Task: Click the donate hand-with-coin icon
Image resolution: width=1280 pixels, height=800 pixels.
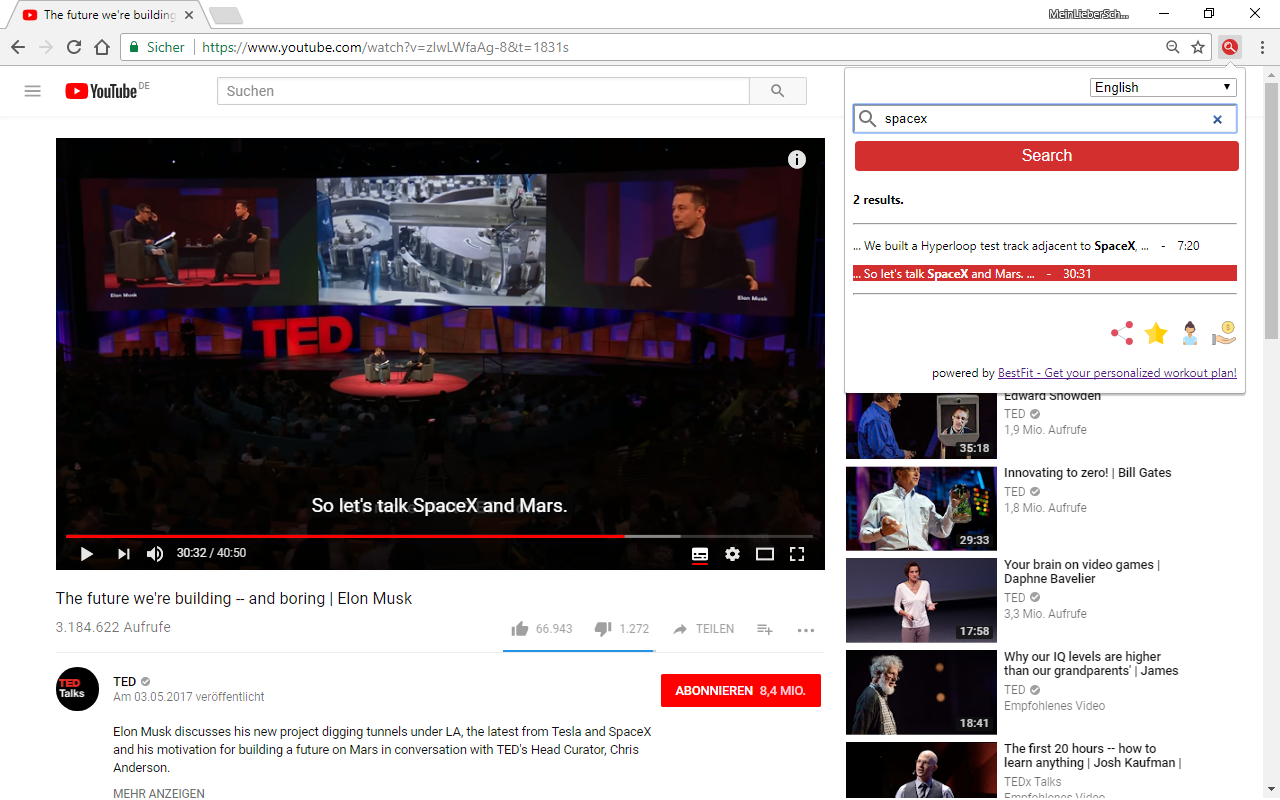Action: click(x=1224, y=333)
